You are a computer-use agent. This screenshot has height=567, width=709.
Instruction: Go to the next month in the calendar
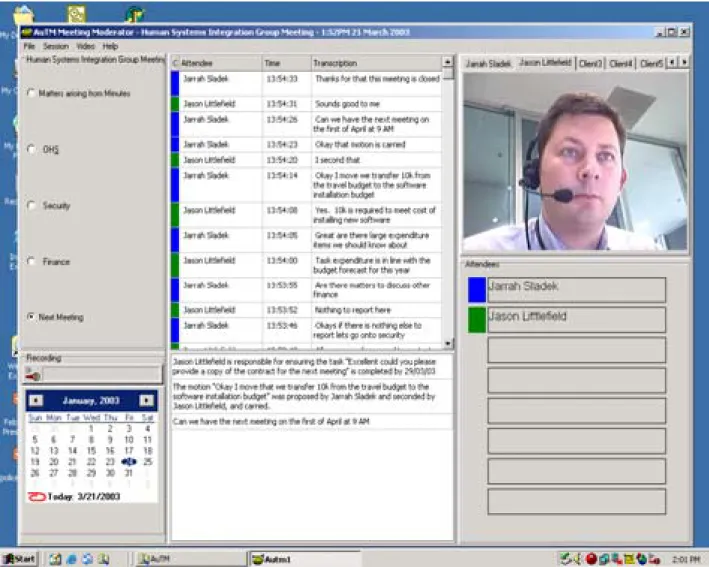[x=147, y=401]
